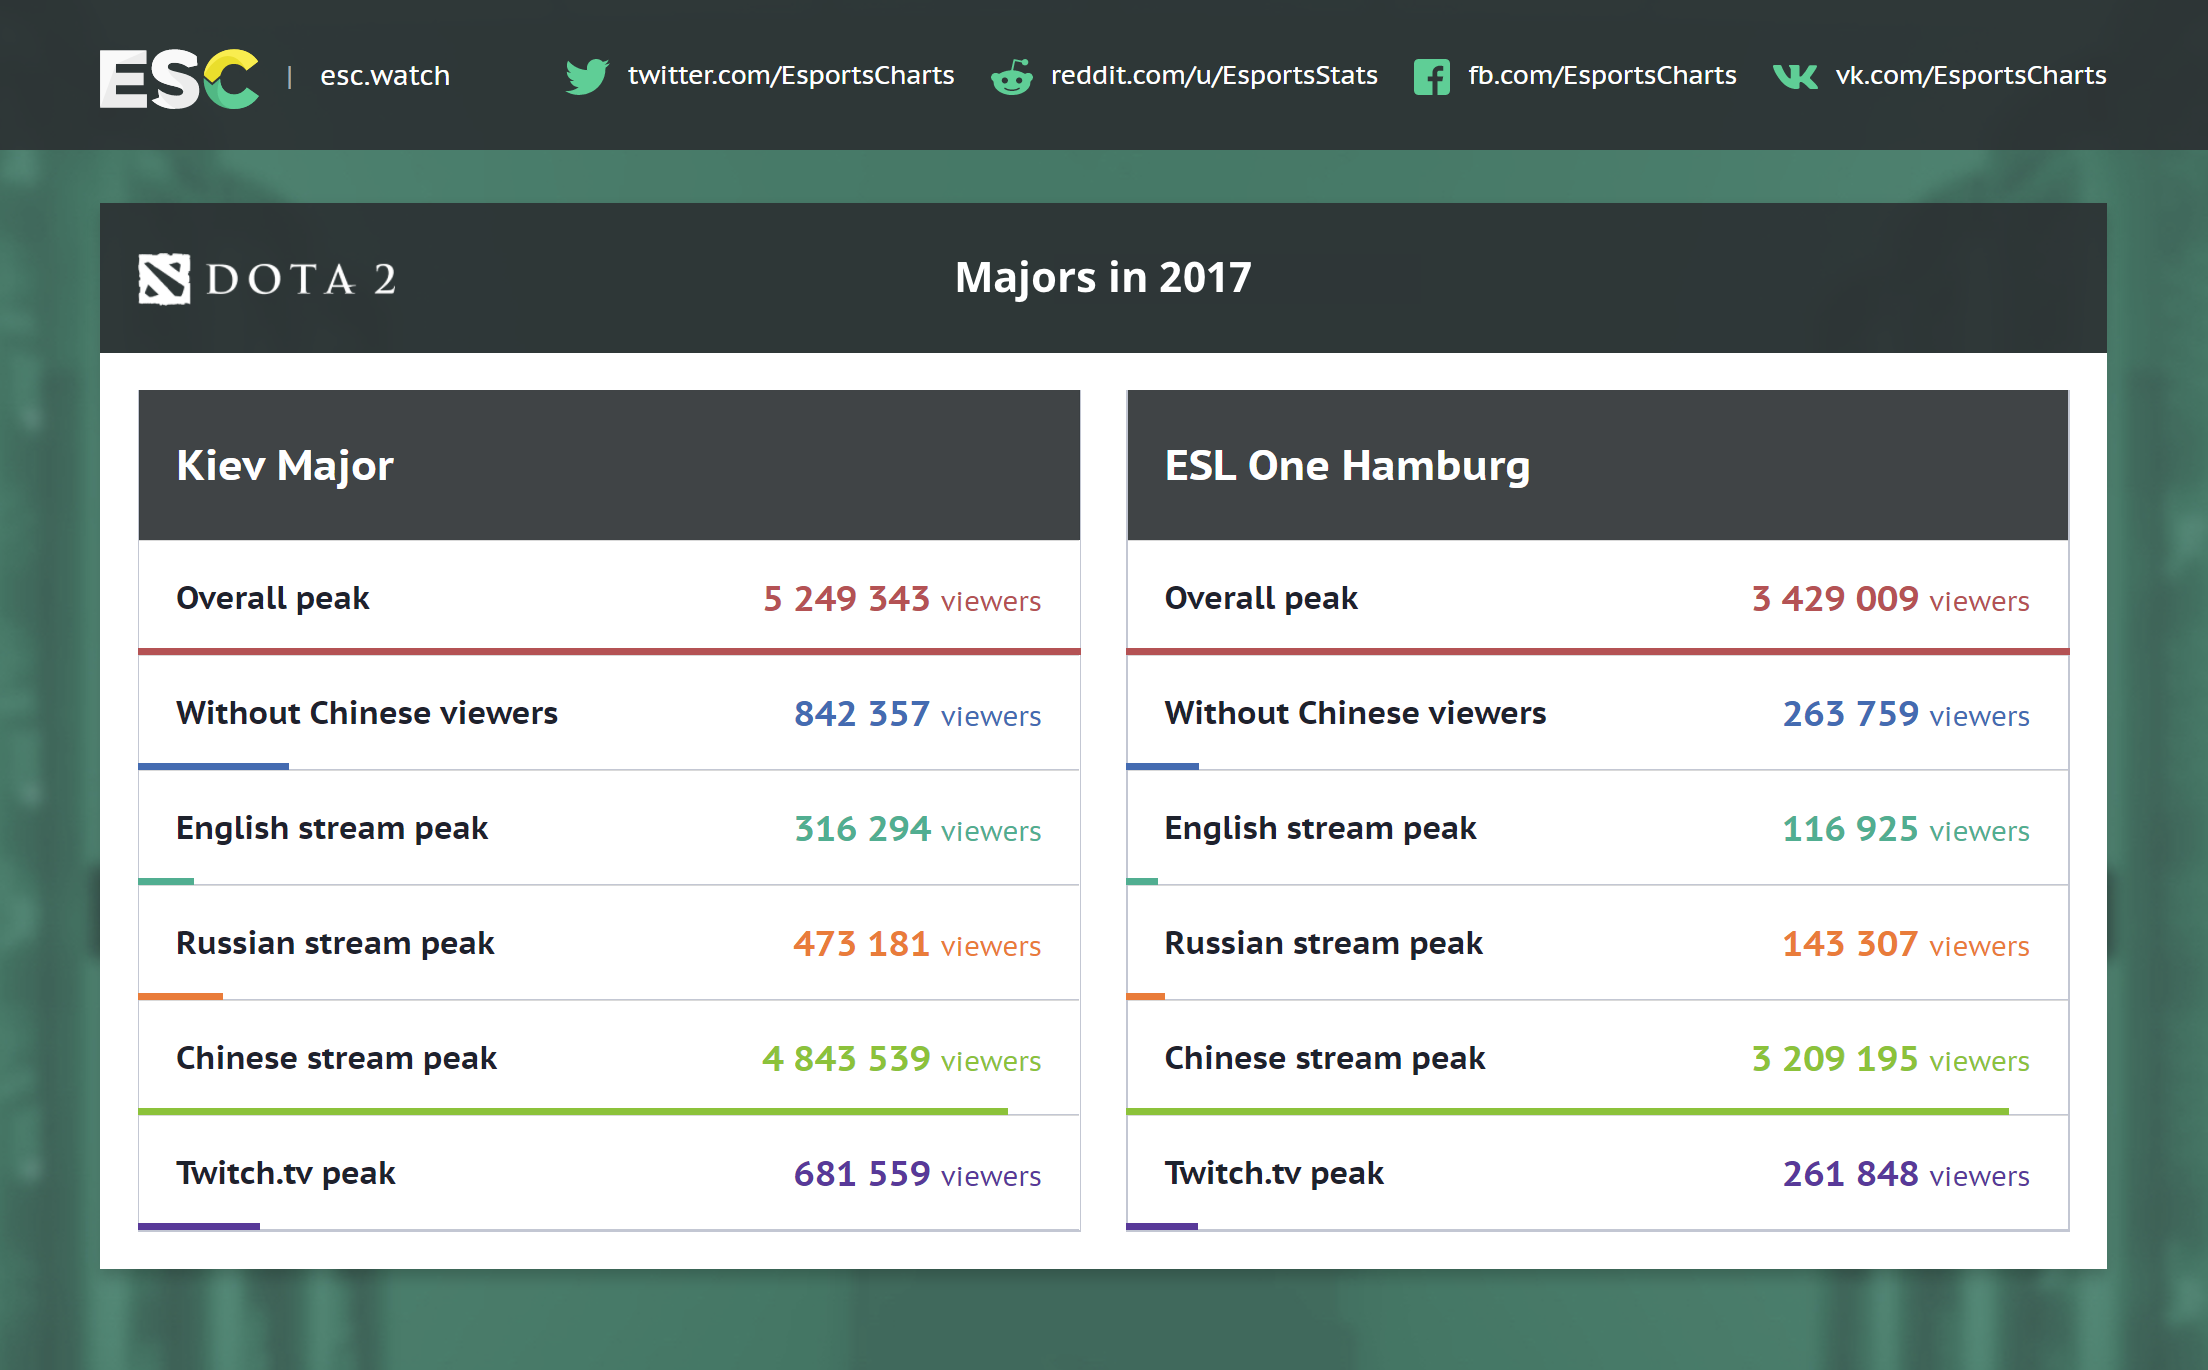
Task: Click the ESC logo in header
Action: (179, 78)
